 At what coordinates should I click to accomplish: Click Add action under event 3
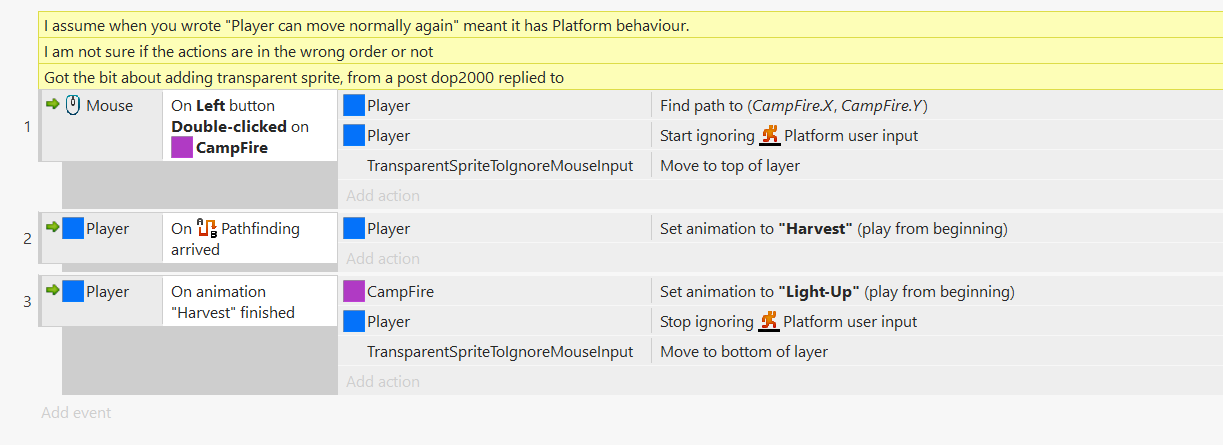click(x=383, y=382)
